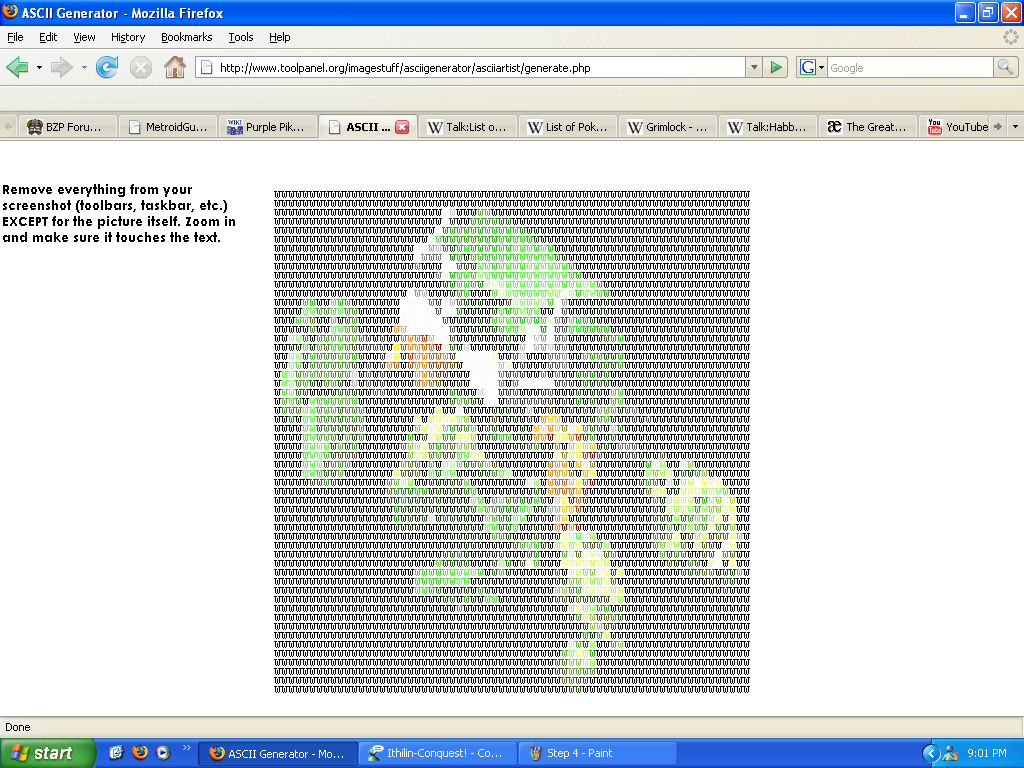Click the Purple Pik tab wiki favicon
The width and height of the screenshot is (1024, 768).
click(x=234, y=127)
